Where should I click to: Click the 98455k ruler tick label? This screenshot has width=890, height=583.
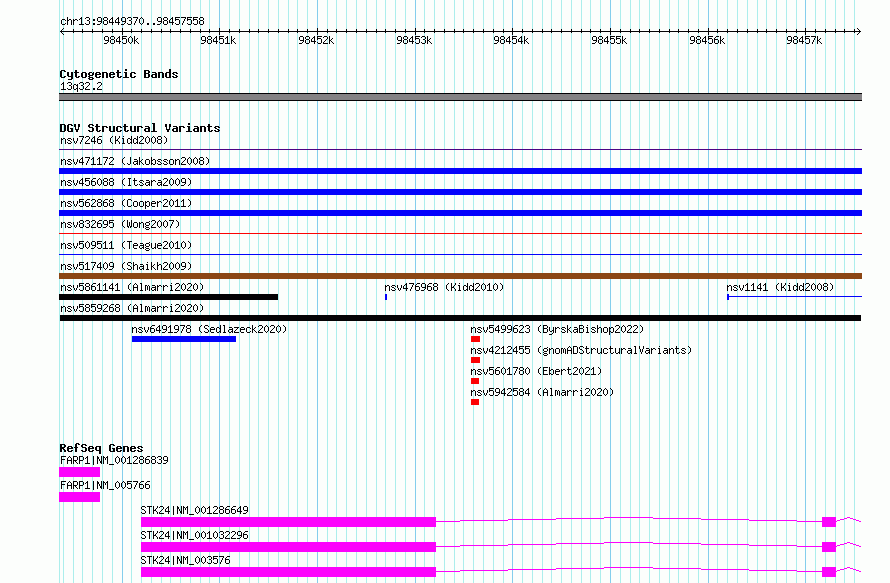(x=609, y=40)
